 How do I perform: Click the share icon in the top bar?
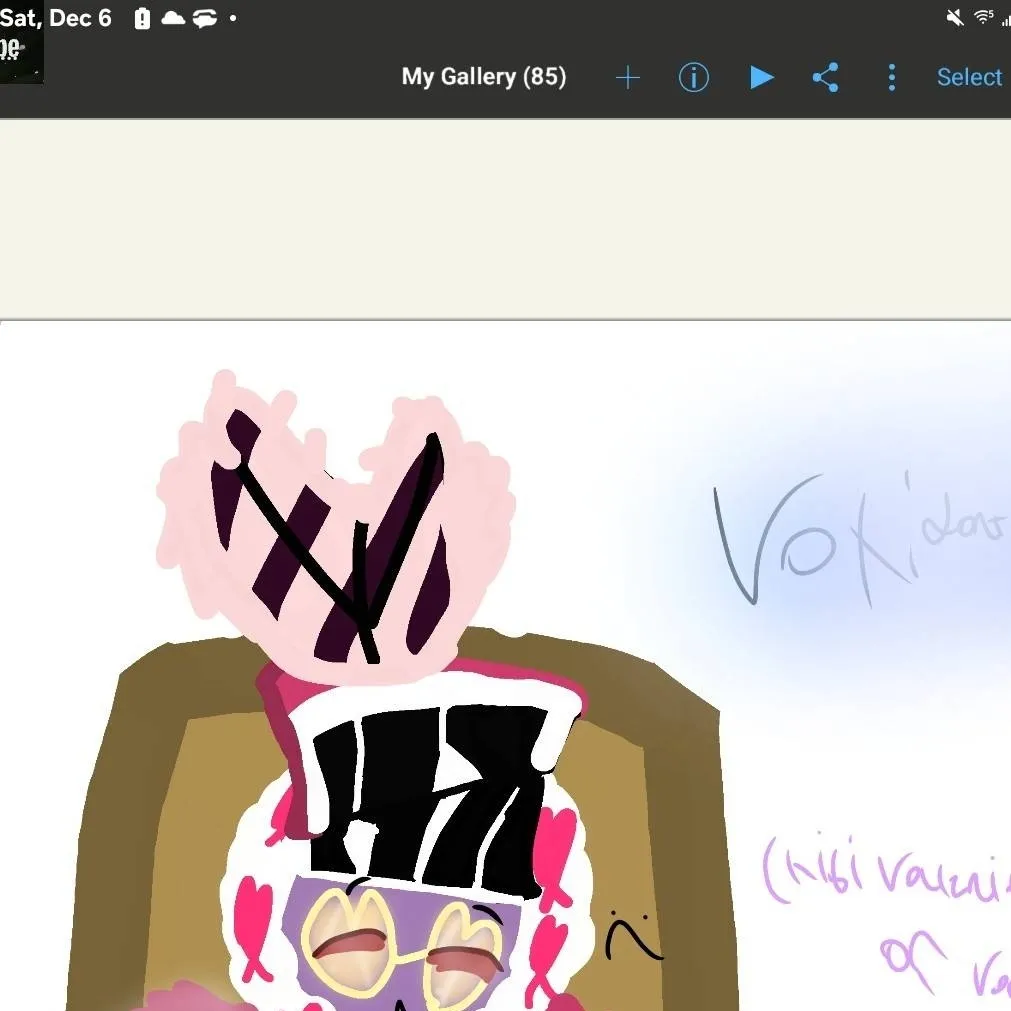(825, 78)
